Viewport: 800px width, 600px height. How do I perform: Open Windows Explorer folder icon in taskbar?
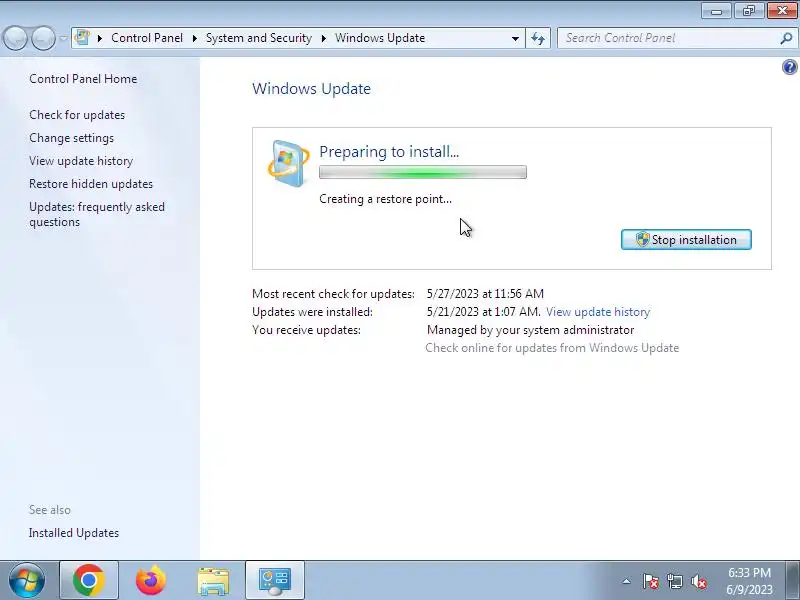click(213, 581)
